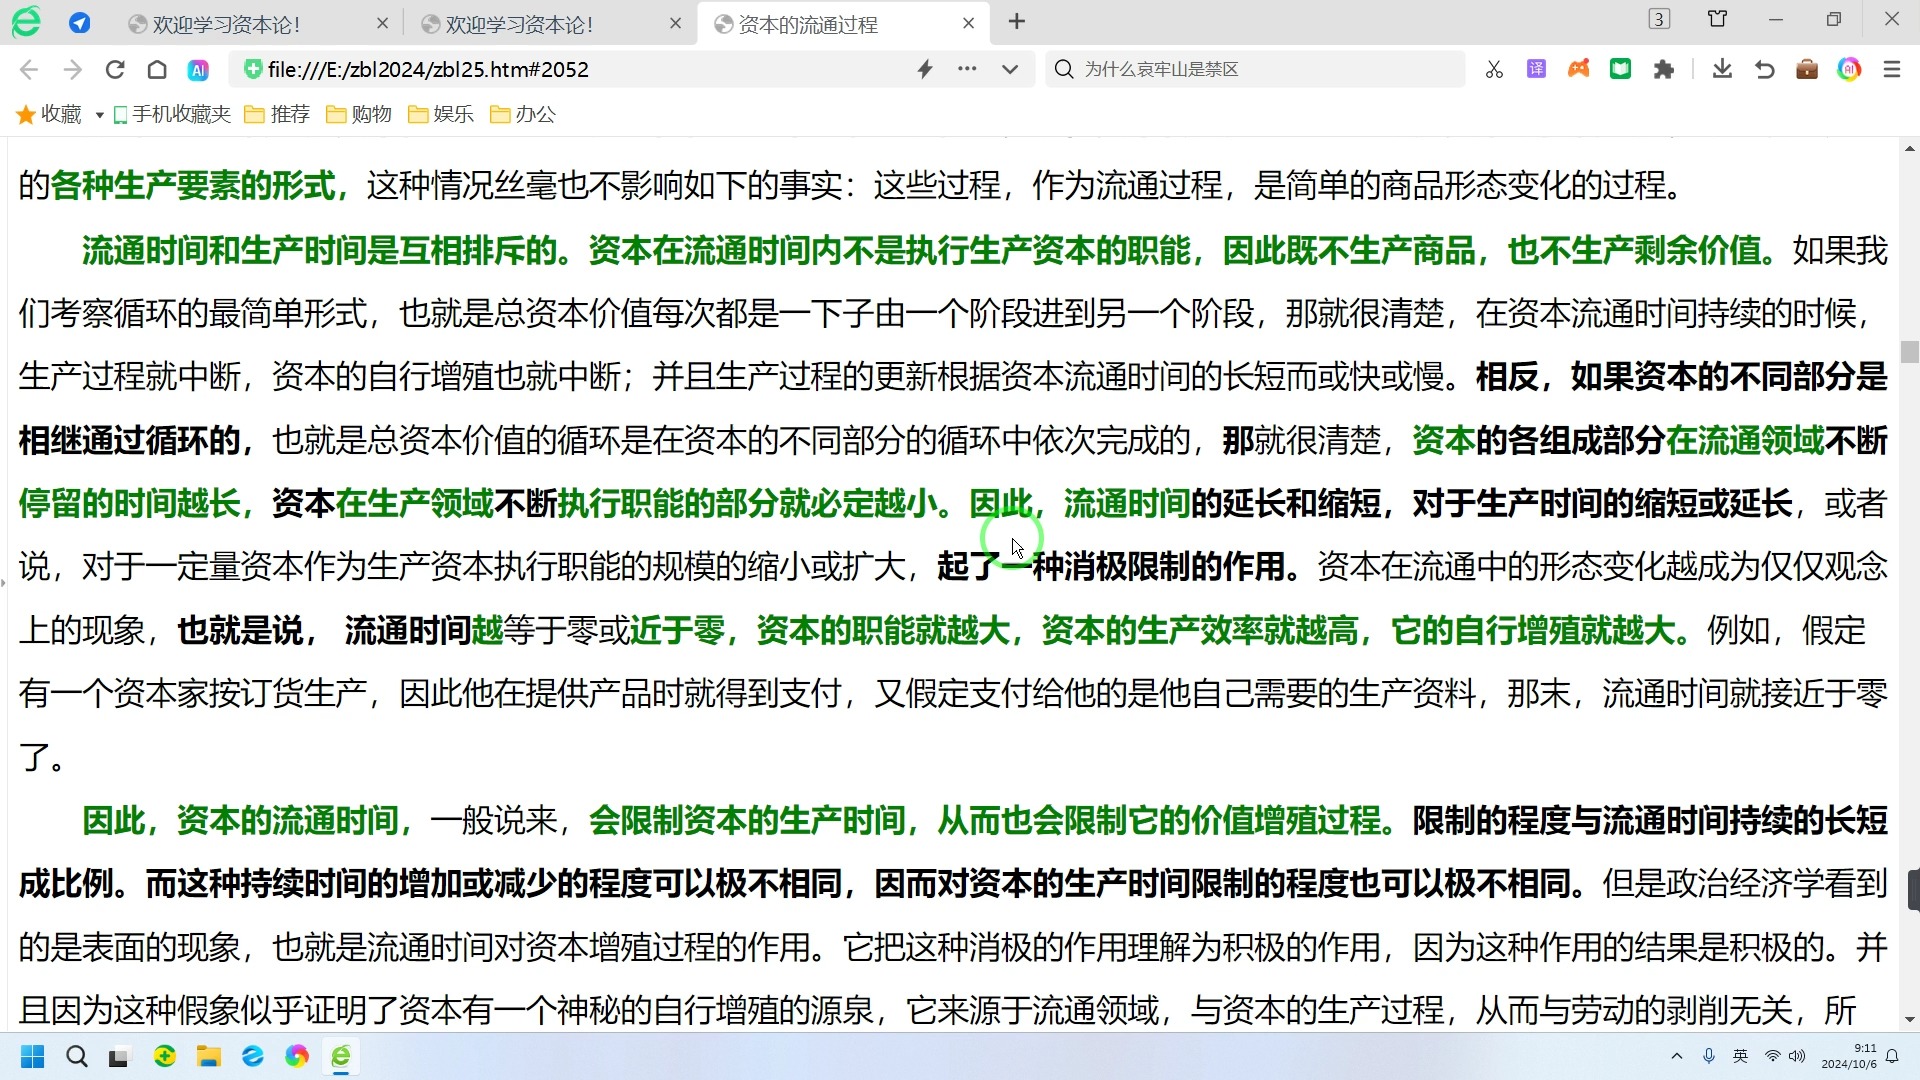The image size is (1920, 1080).
Task: Go forward to the next page
Action: 72,69
